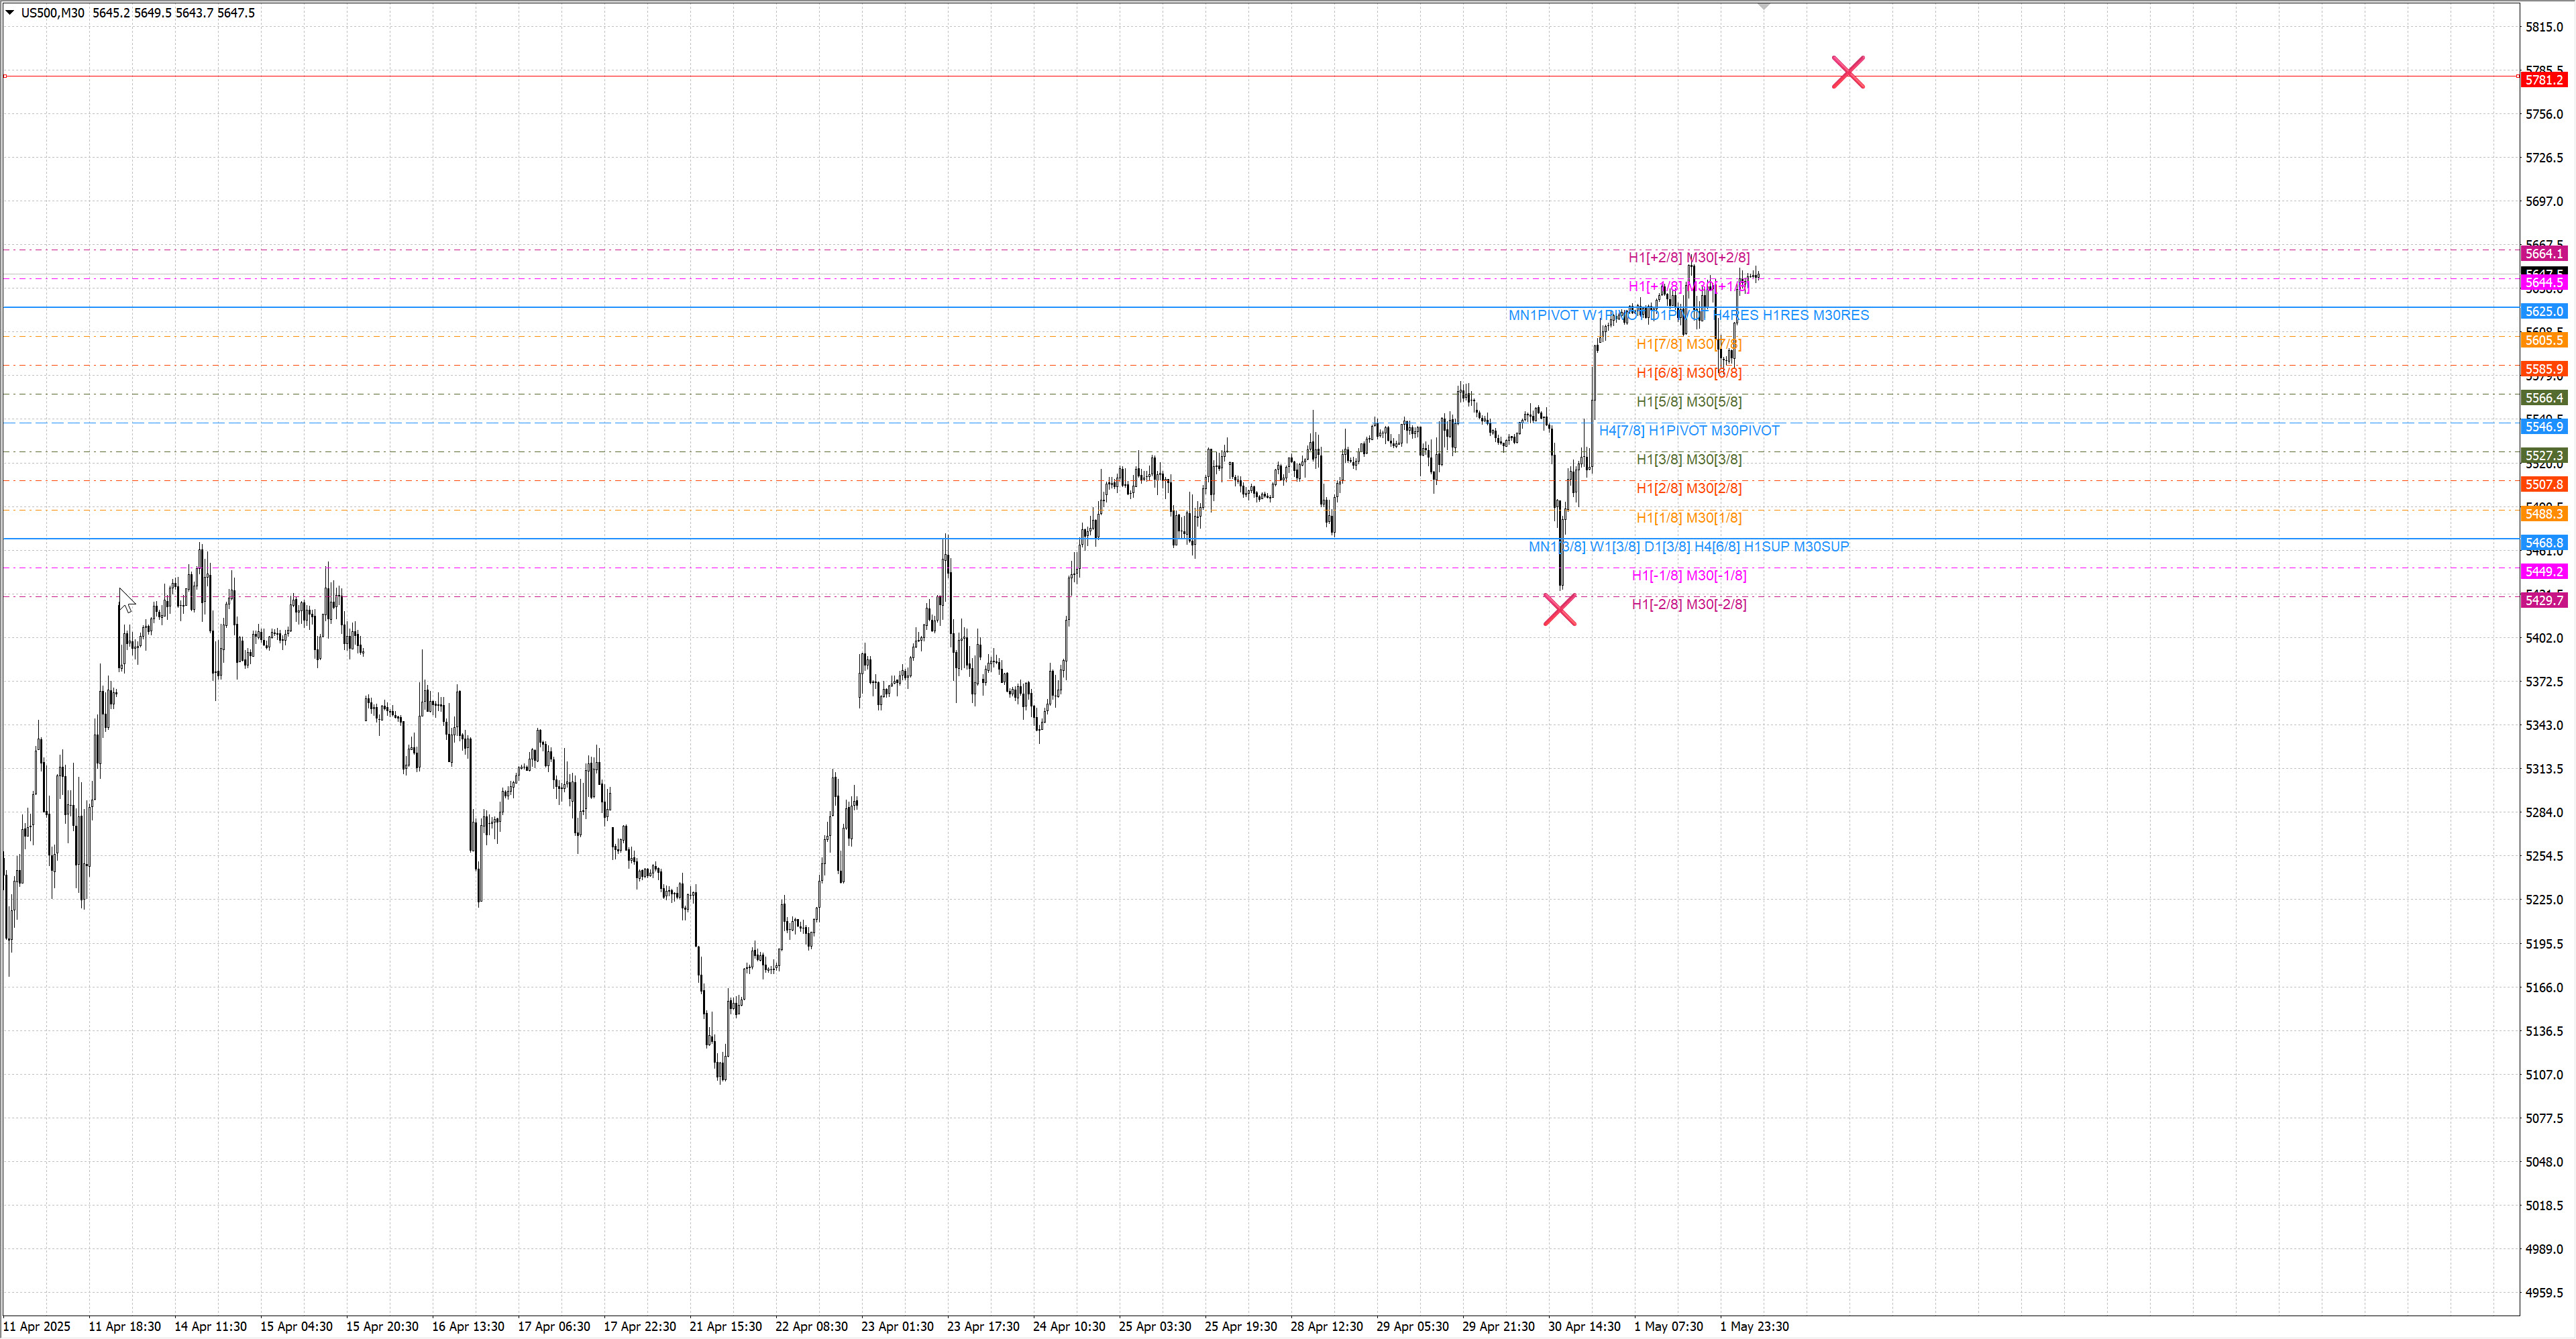This screenshot has width=2576, height=1339.
Task: Click the 30 Apr 14:30 time axis label
Action: pos(1584,1326)
